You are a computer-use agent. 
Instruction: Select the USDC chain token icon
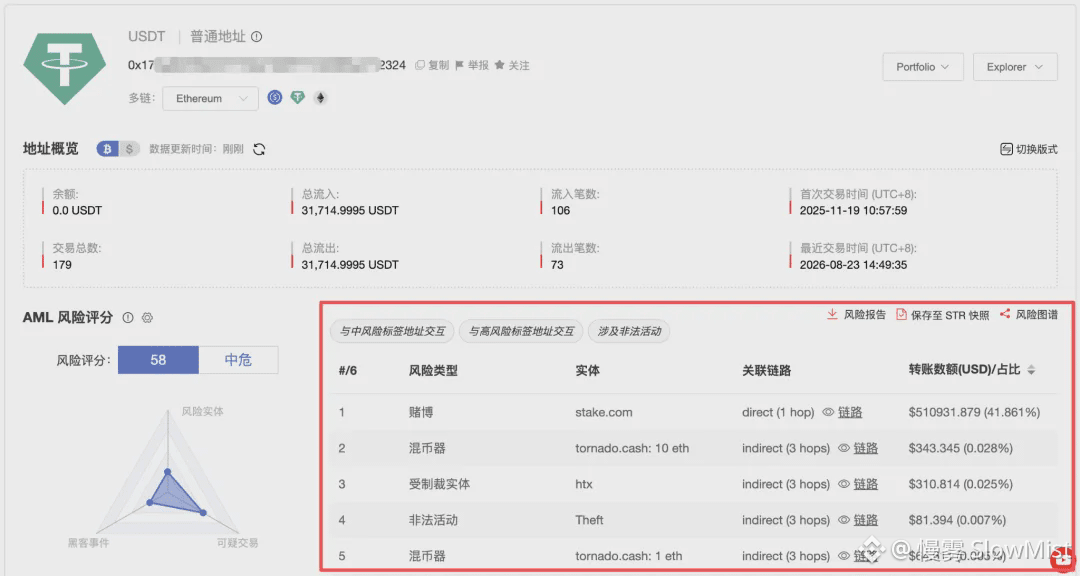275,98
